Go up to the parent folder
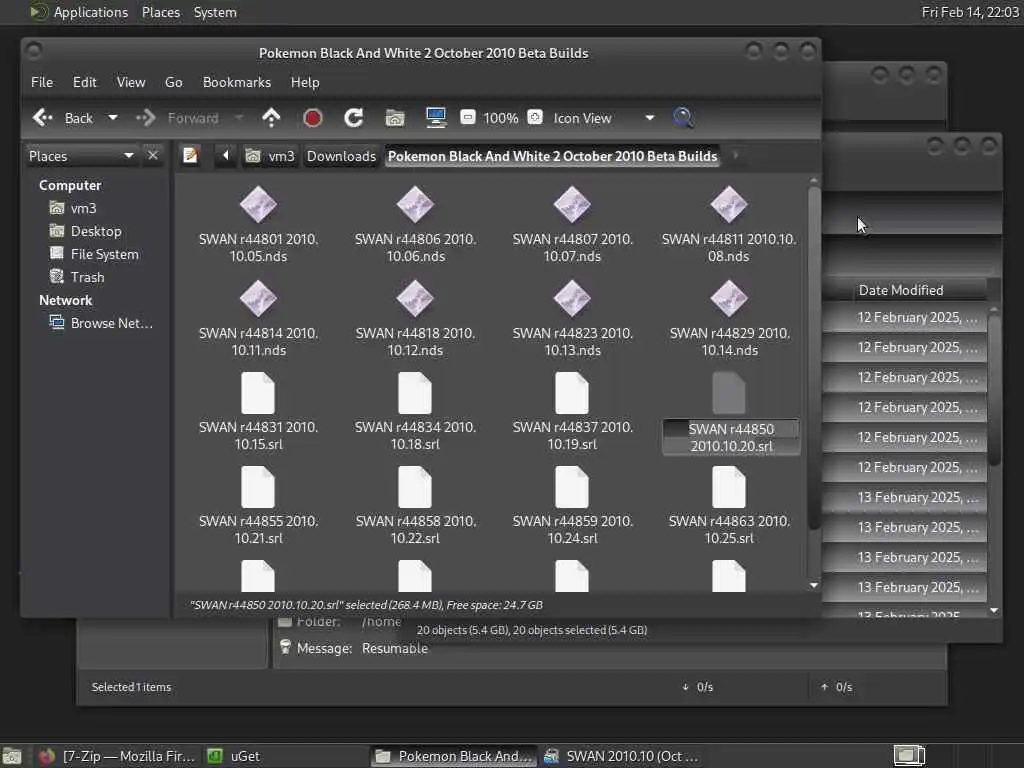 click(x=271, y=118)
